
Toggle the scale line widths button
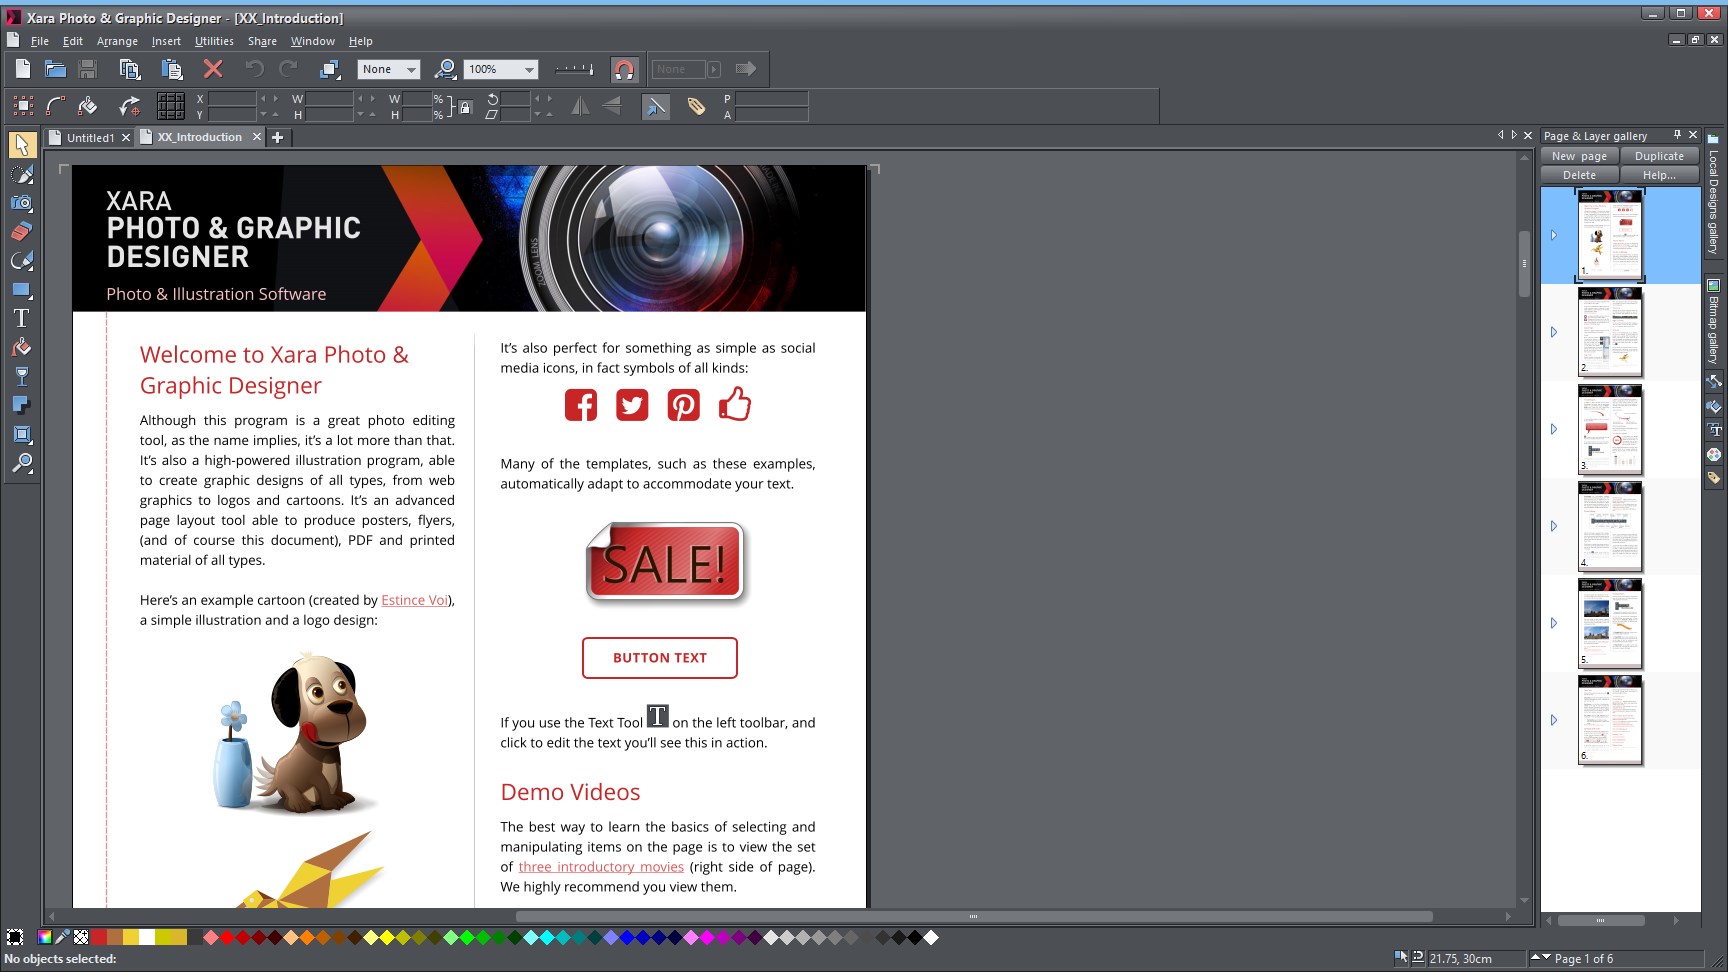[655, 106]
